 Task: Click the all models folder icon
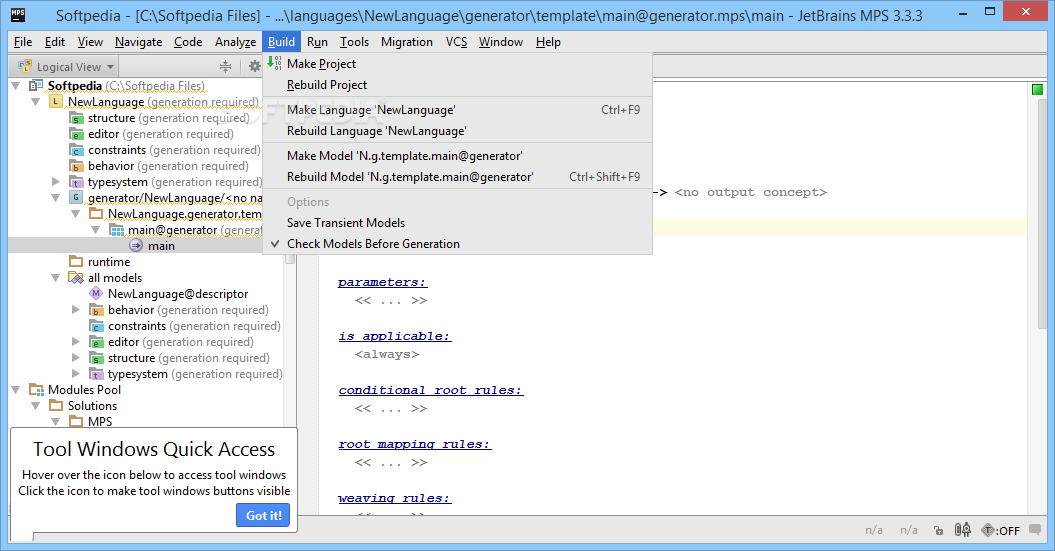(x=77, y=278)
